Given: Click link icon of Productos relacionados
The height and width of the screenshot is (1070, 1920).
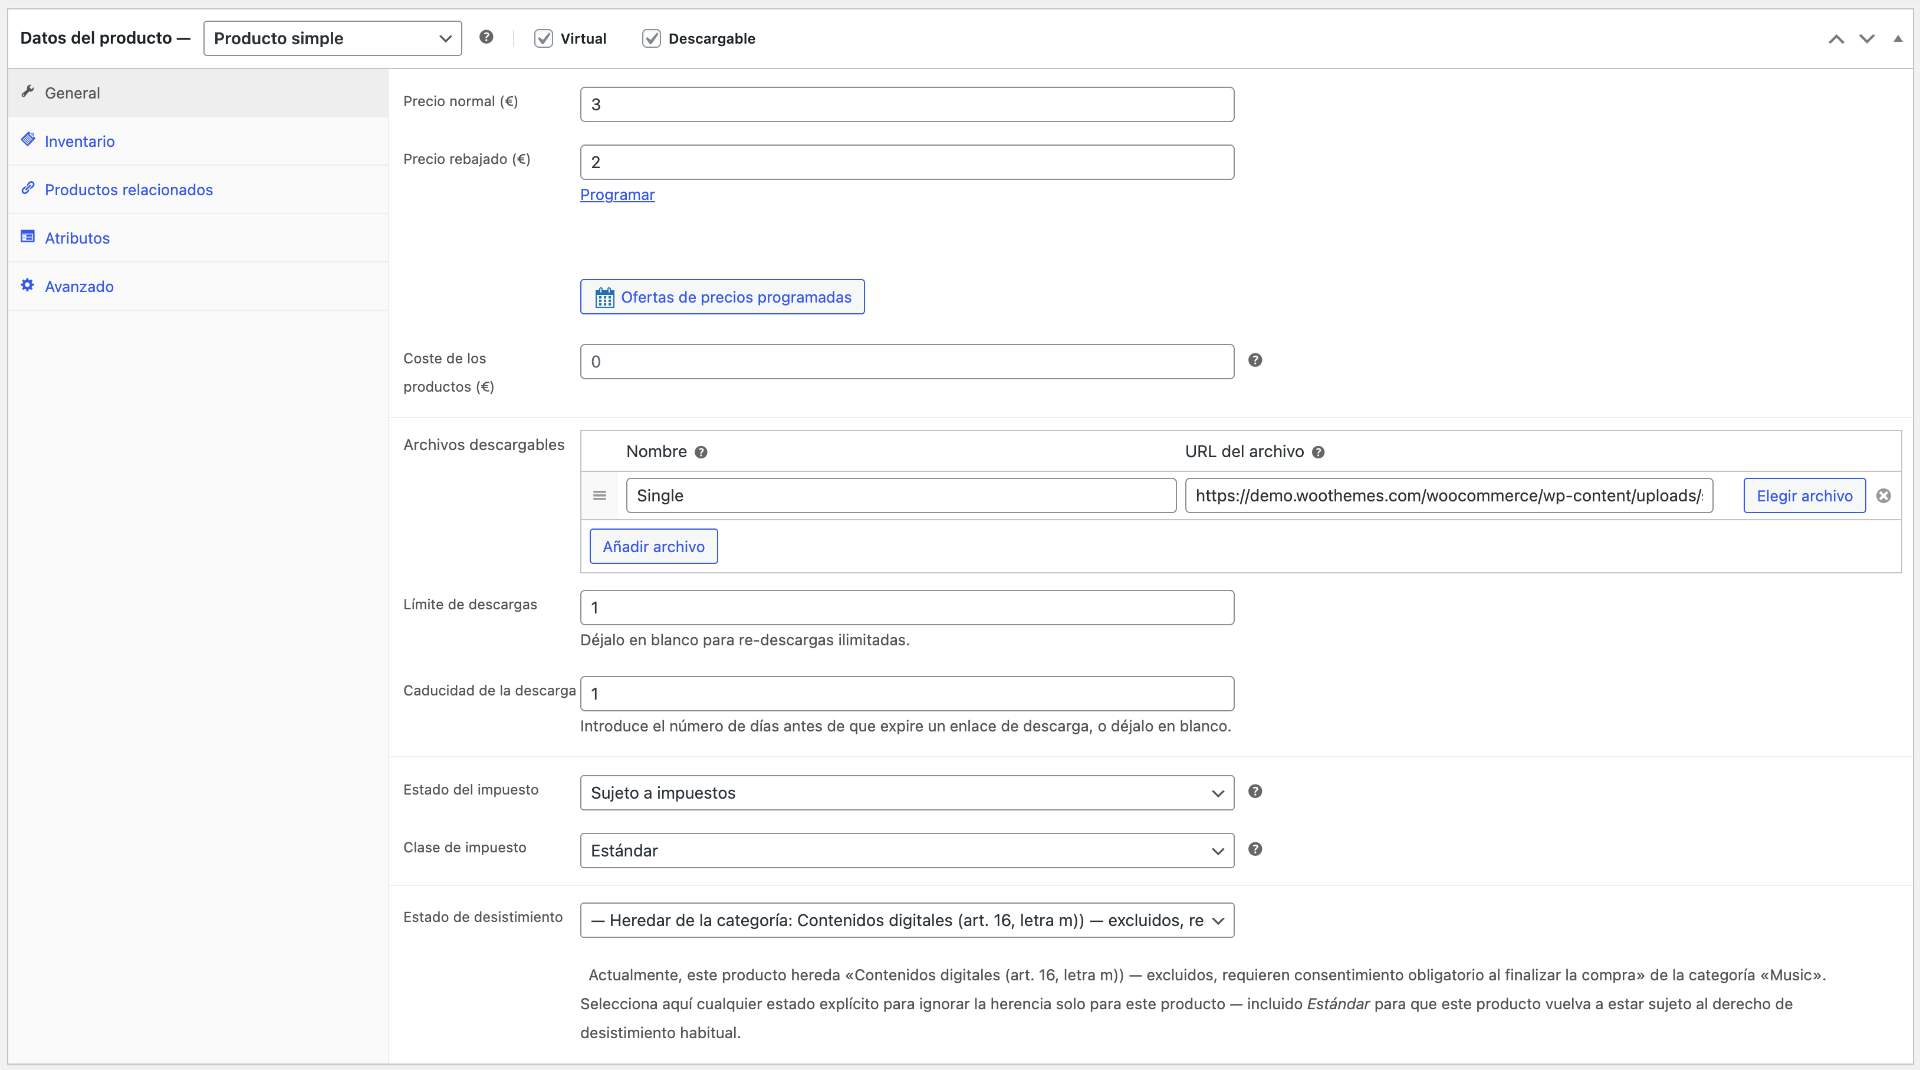Looking at the screenshot, I should pos(28,188).
